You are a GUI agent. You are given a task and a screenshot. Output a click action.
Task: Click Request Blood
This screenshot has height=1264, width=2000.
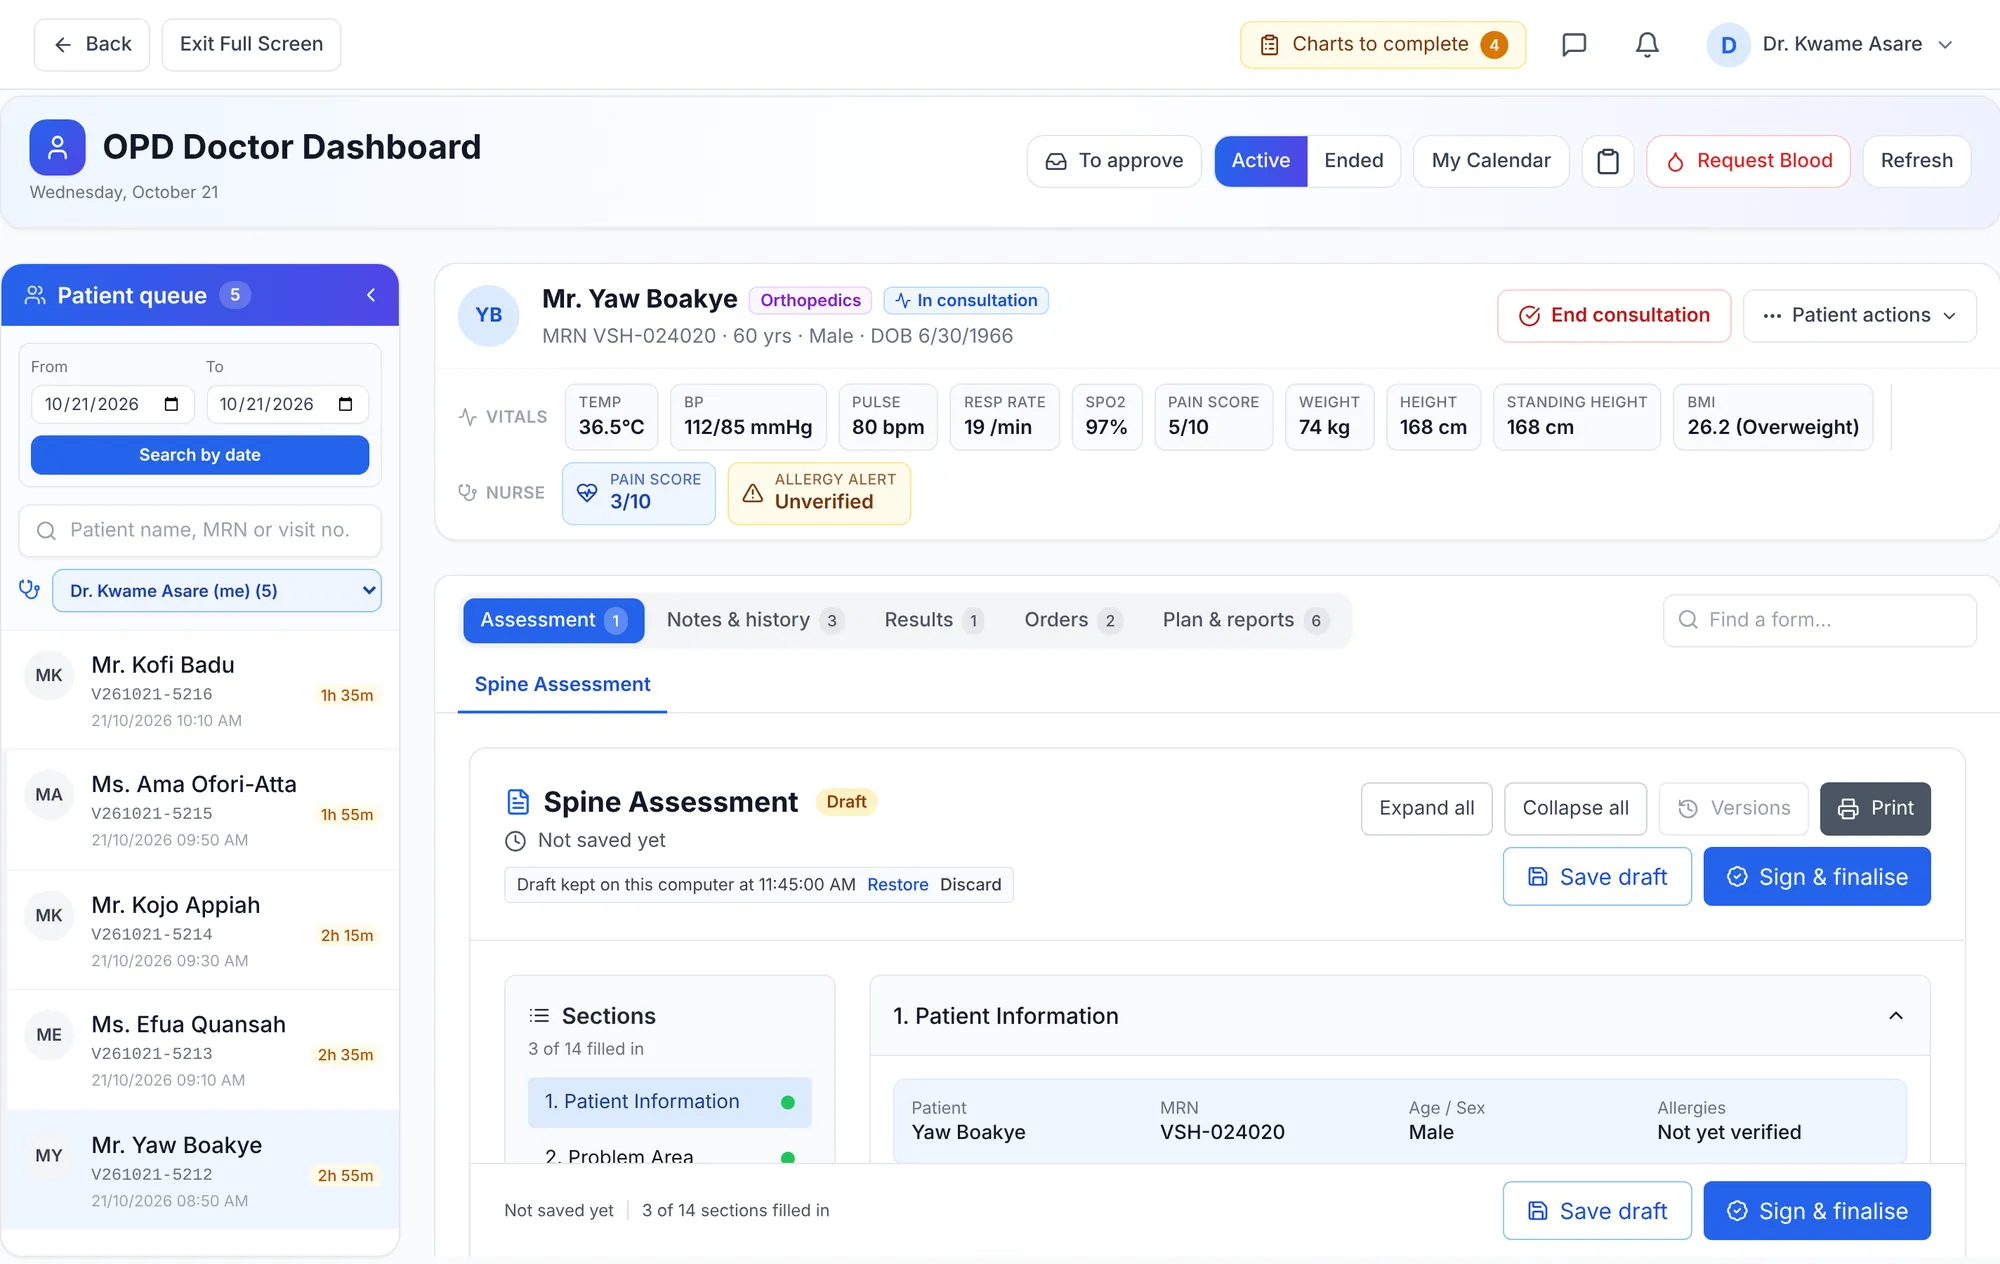1748,161
